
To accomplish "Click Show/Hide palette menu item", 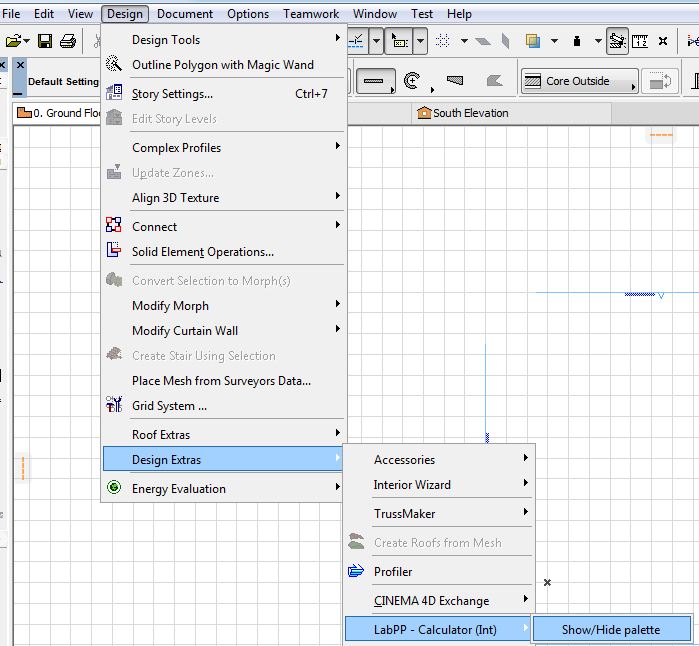I will tap(612, 630).
